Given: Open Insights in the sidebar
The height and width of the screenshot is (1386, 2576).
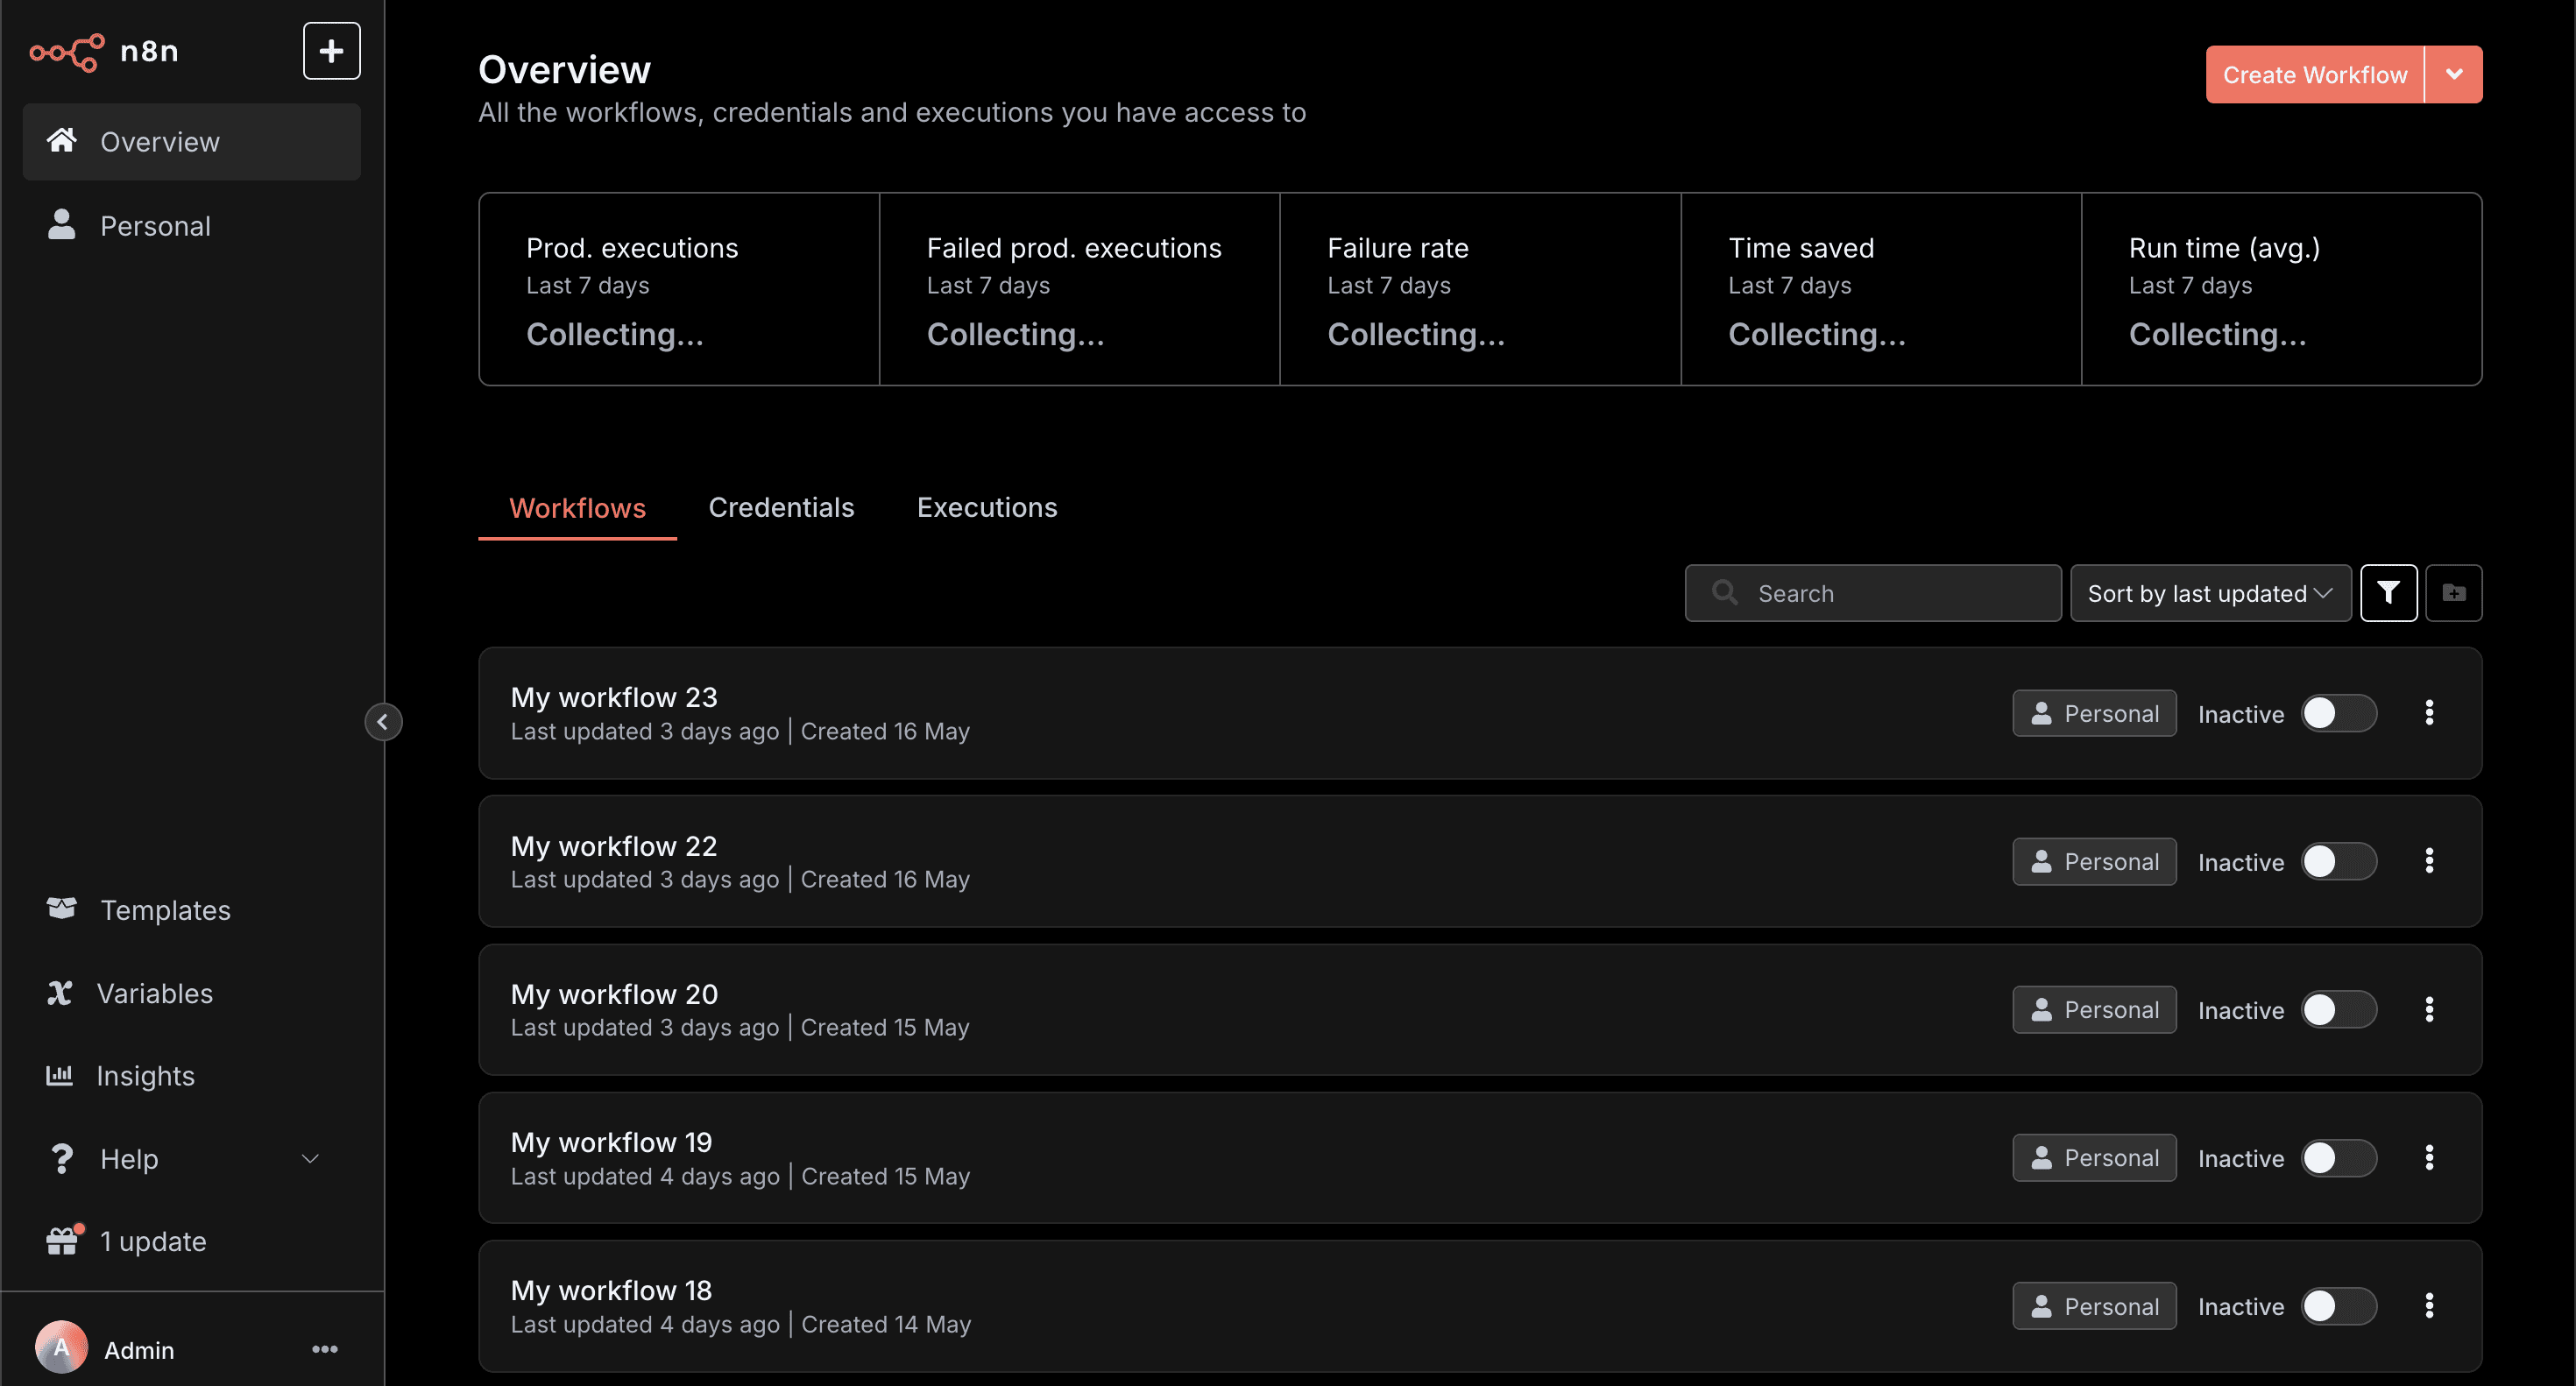Looking at the screenshot, I should pyautogui.click(x=145, y=1076).
